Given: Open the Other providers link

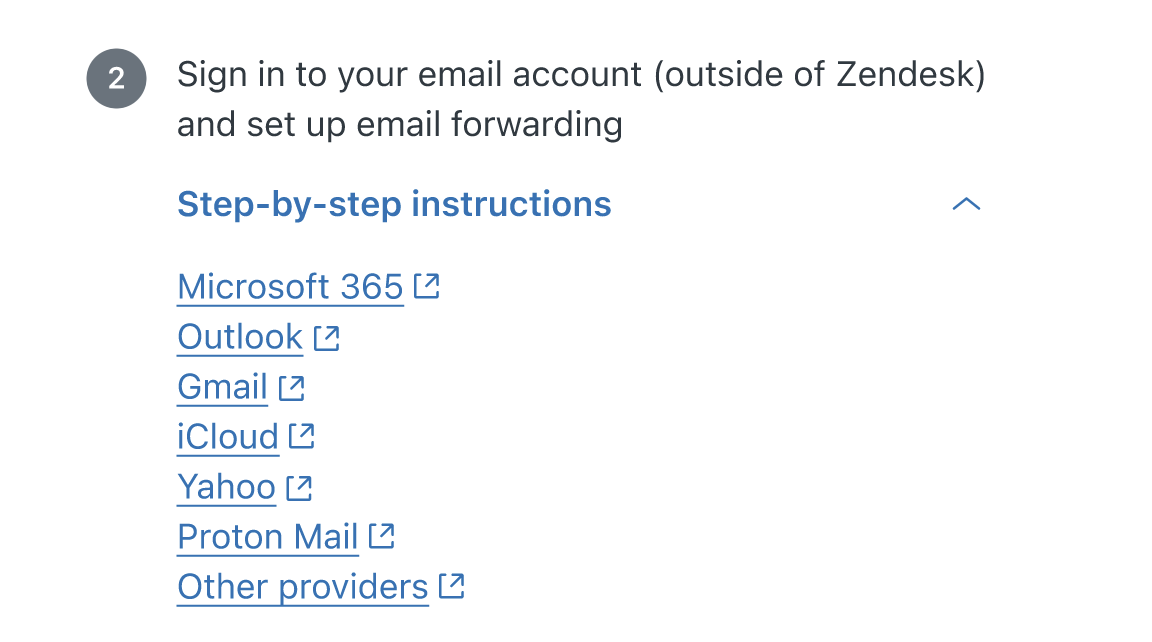Looking at the screenshot, I should [303, 587].
